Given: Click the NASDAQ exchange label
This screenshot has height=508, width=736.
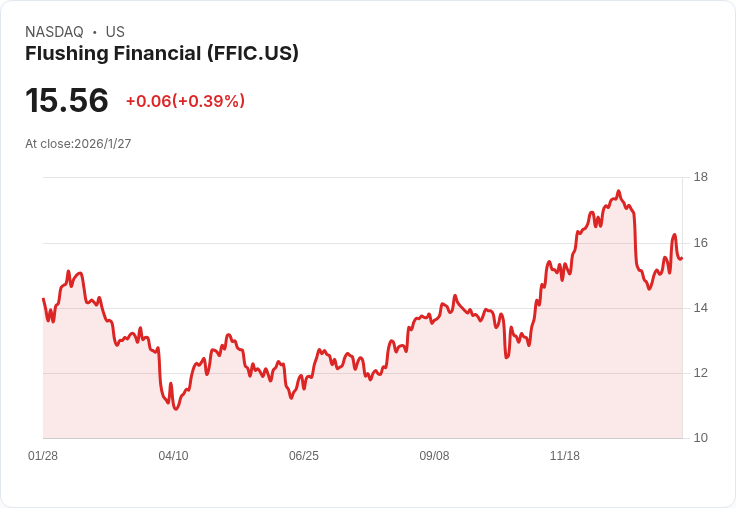Looking at the screenshot, I should coord(54,32).
